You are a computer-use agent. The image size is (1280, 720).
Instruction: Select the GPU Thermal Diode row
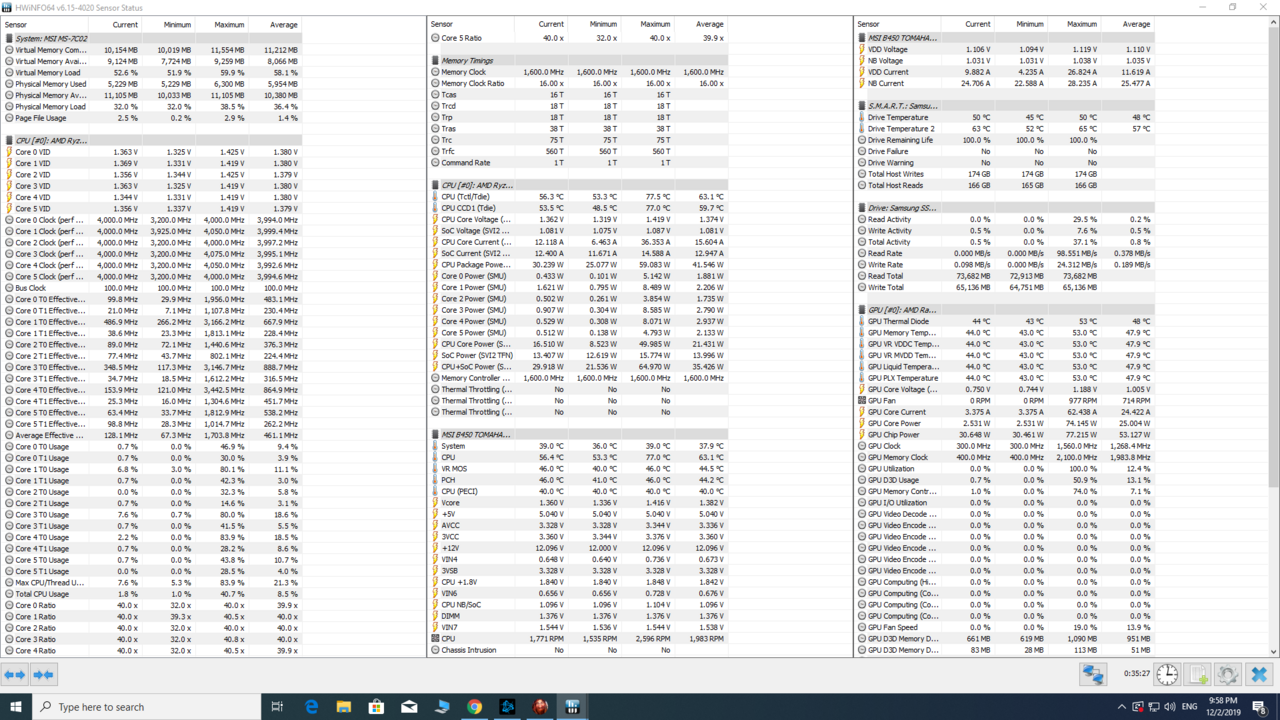coord(1004,322)
